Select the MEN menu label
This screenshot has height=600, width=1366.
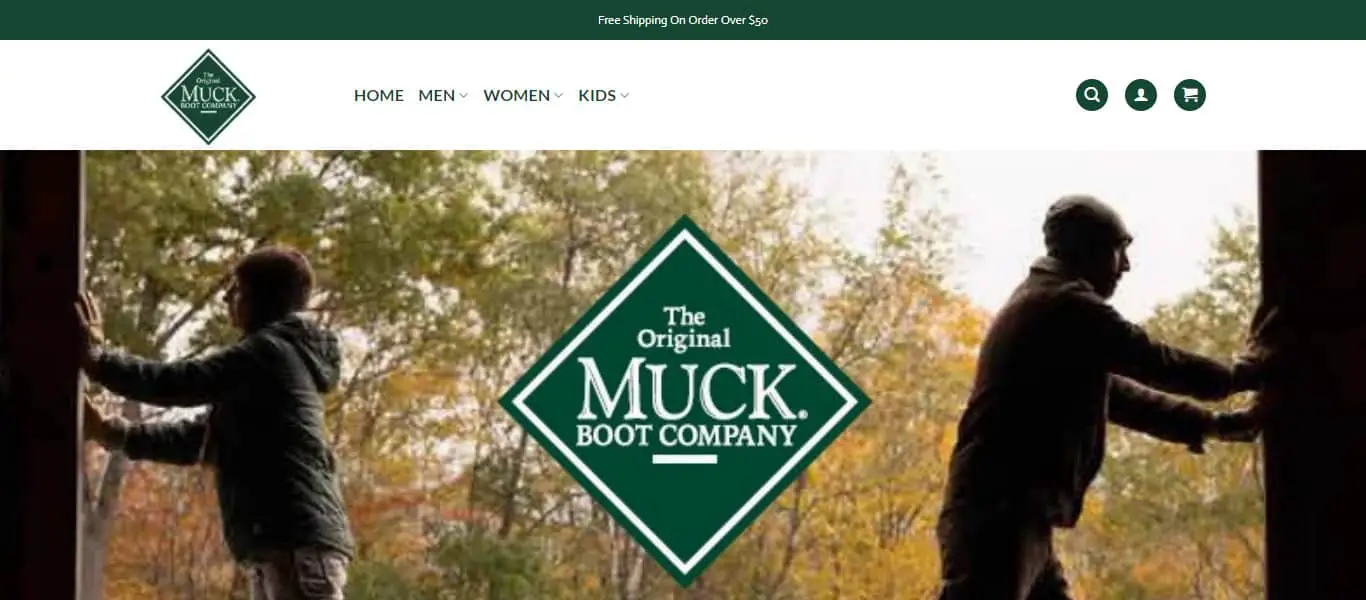click(x=436, y=95)
